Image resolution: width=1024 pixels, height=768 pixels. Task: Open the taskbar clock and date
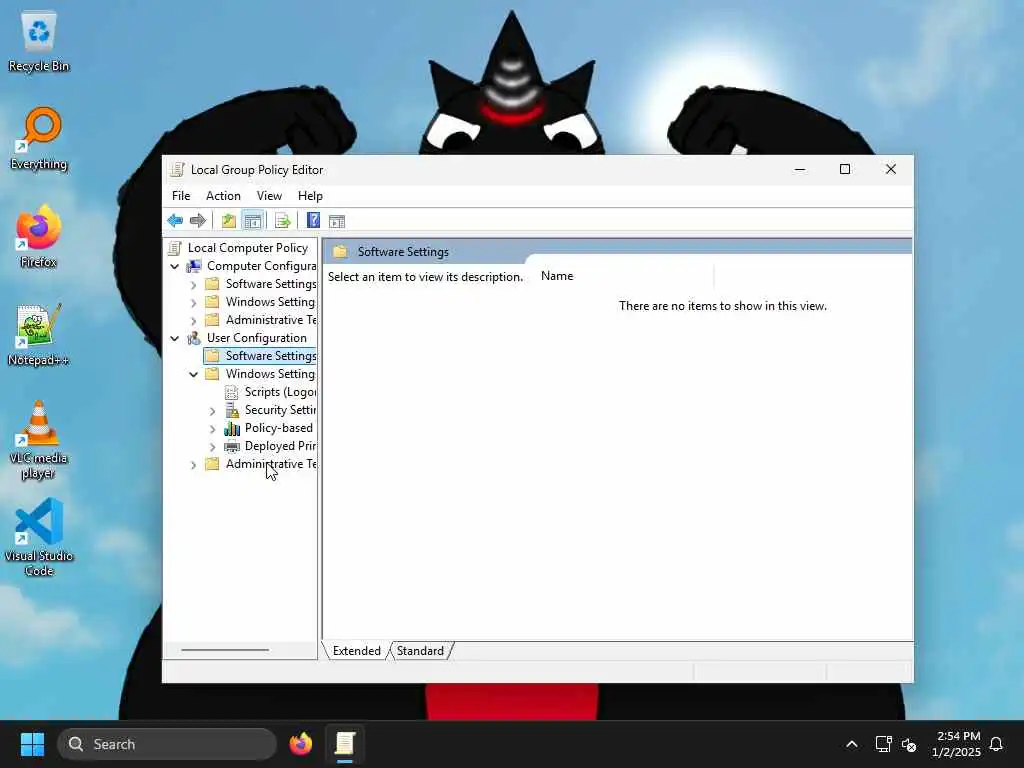pyautogui.click(x=957, y=744)
